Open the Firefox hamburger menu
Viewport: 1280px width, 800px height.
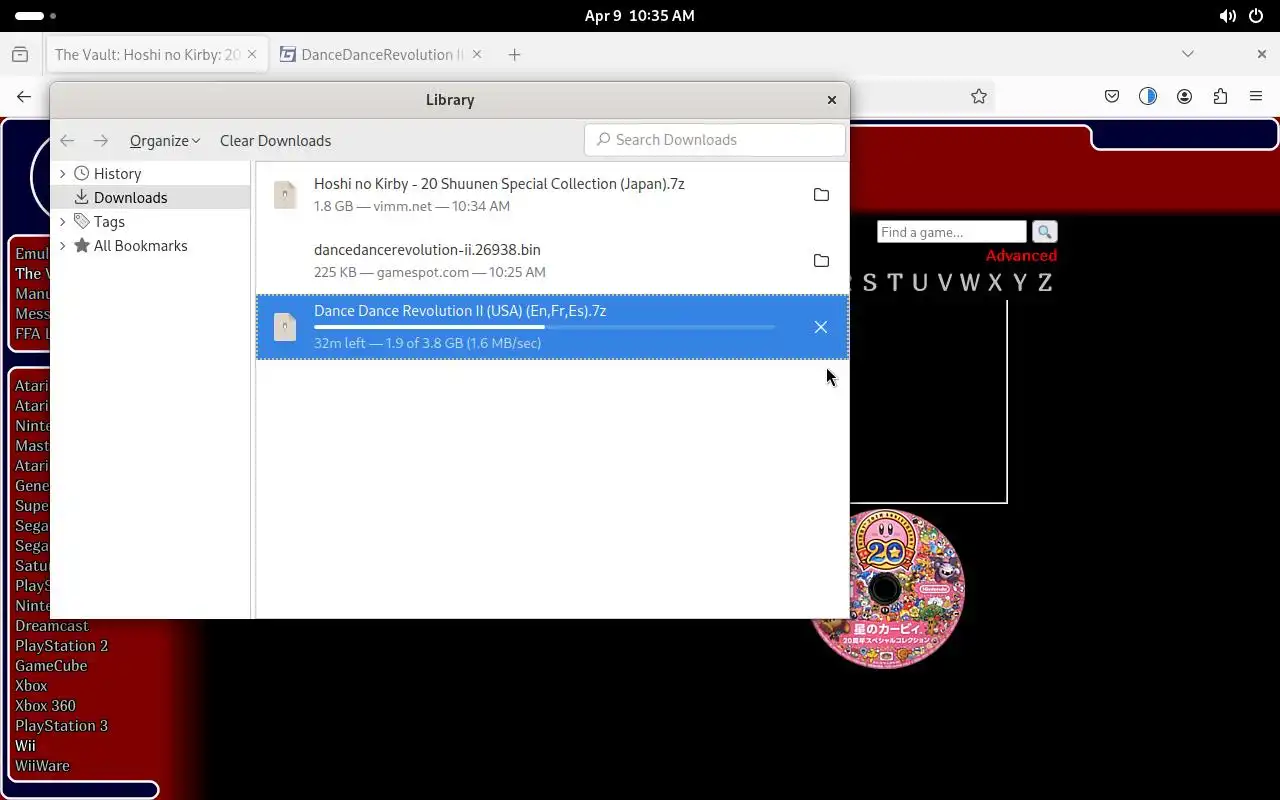(x=1256, y=97)
